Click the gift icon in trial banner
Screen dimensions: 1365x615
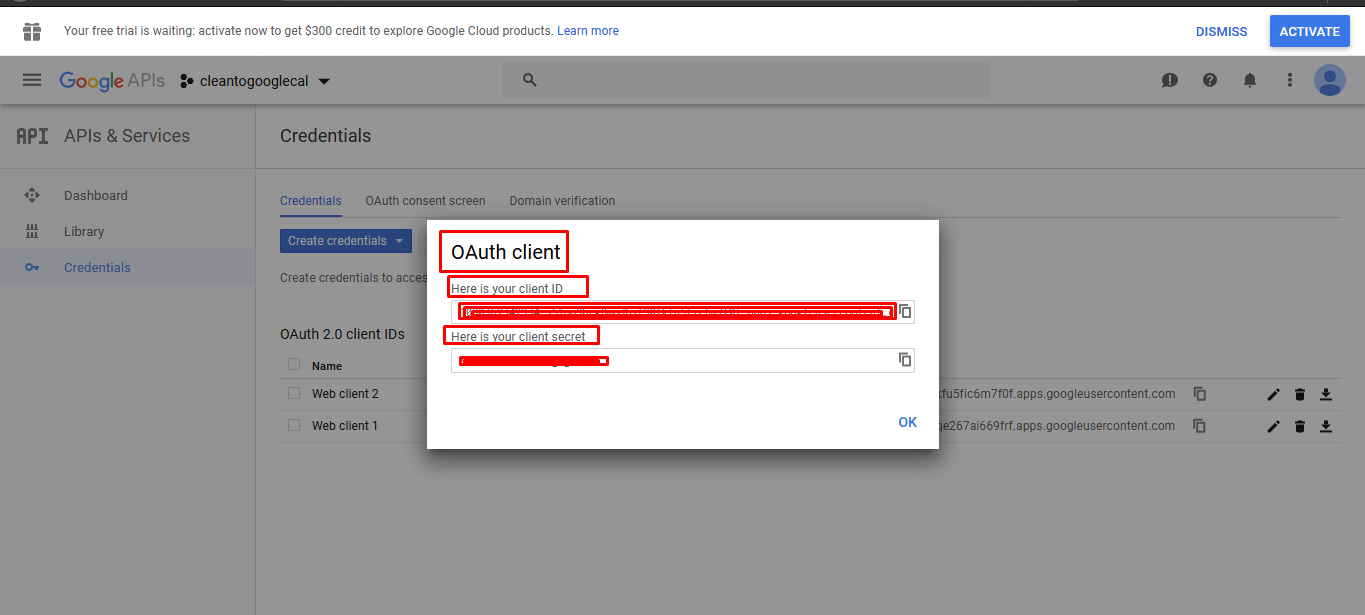click(x=32, y=31)
